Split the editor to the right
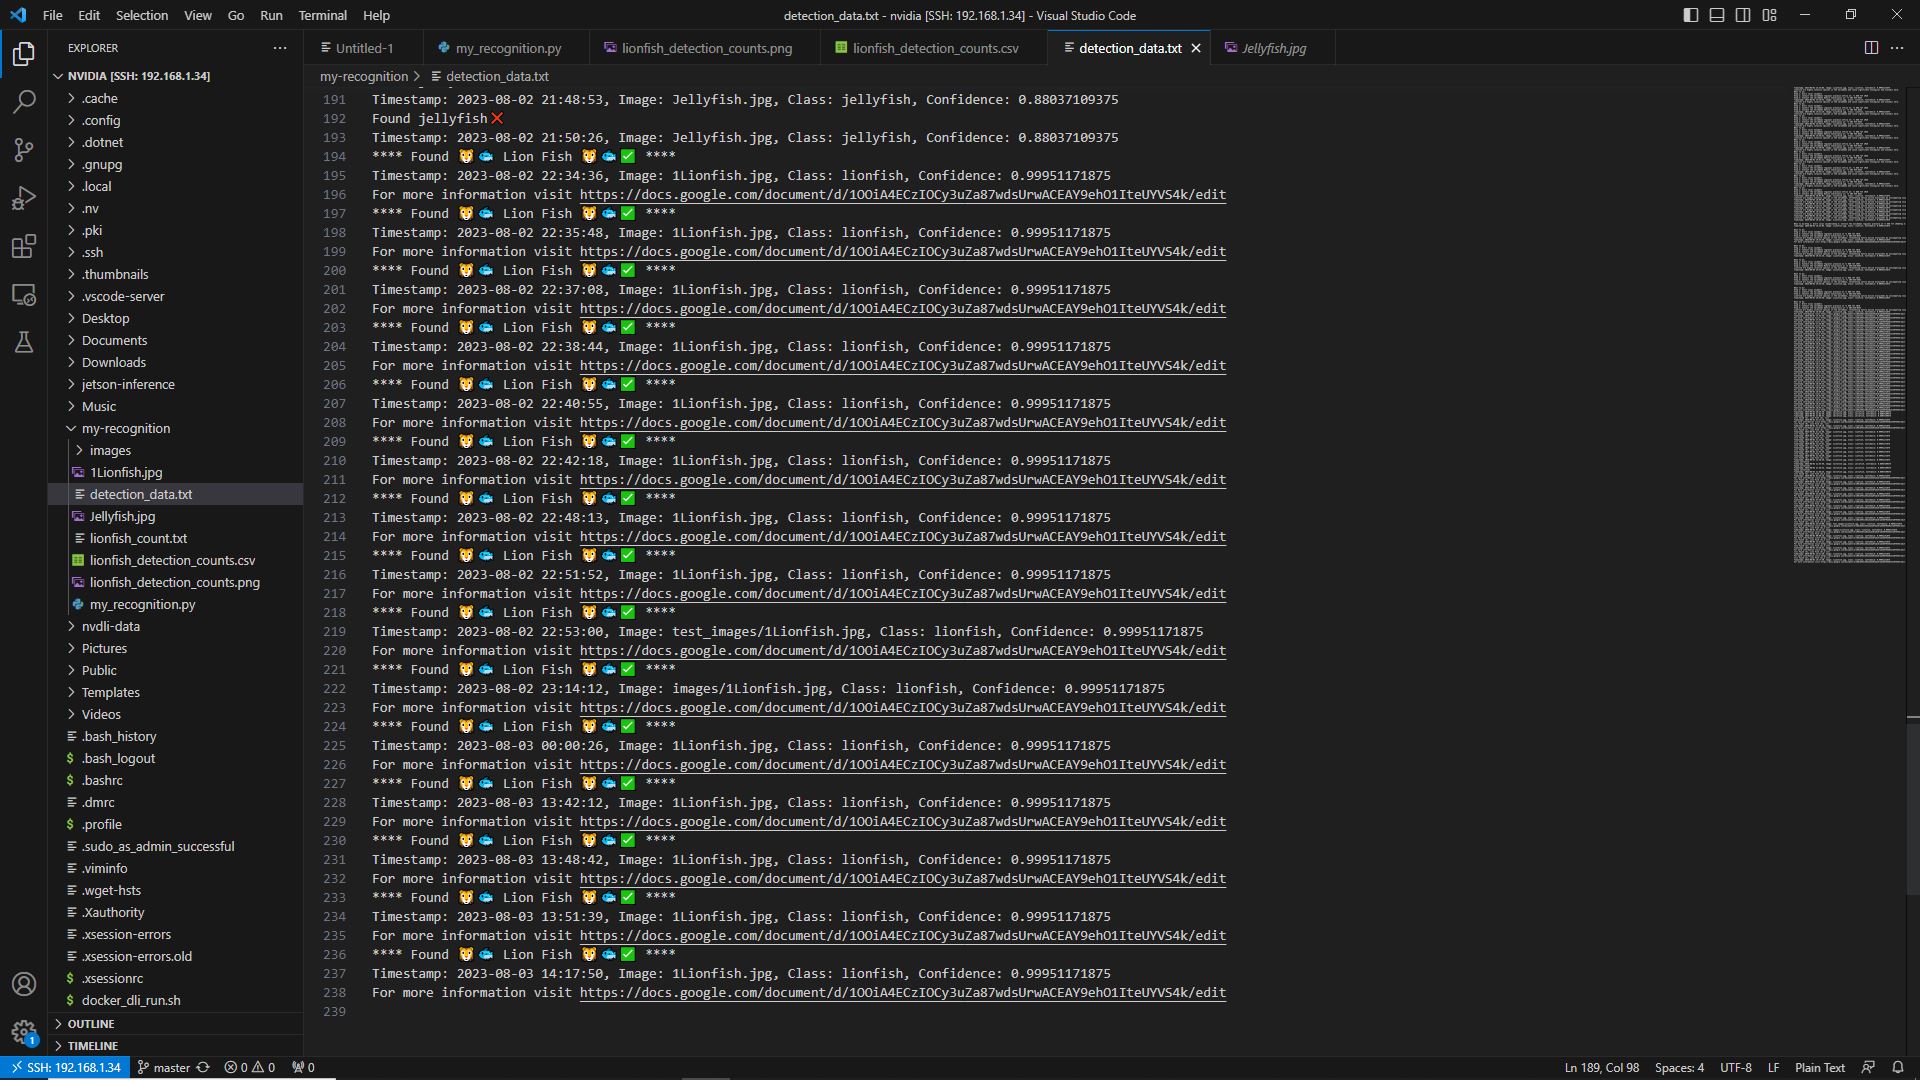This screenshot has height=1080, width=1920. [1871, 48]
